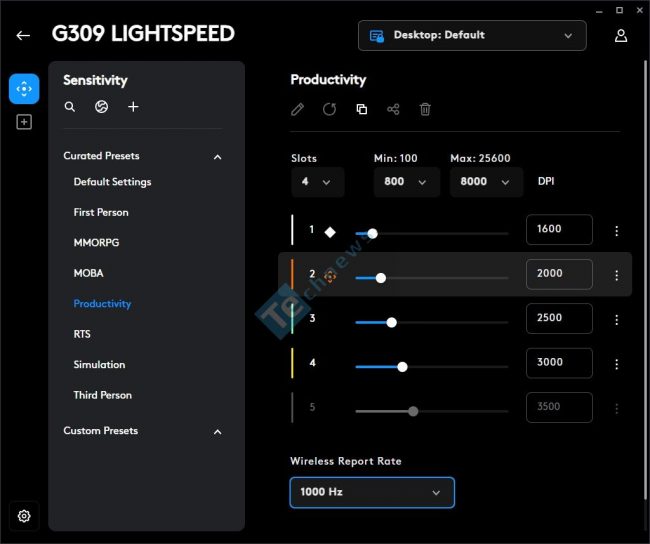Select the Third Person preset
650x544 pixels.
(x=102, y=395)
